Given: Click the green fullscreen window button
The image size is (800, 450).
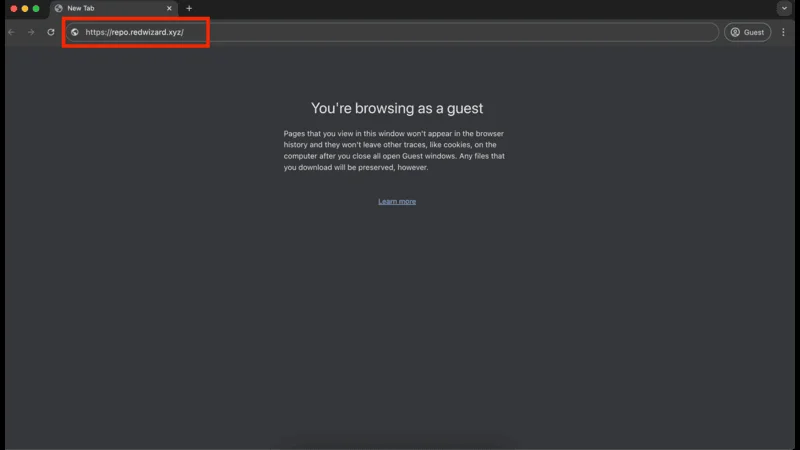Looking at the screenshot, I should point(36,9).
